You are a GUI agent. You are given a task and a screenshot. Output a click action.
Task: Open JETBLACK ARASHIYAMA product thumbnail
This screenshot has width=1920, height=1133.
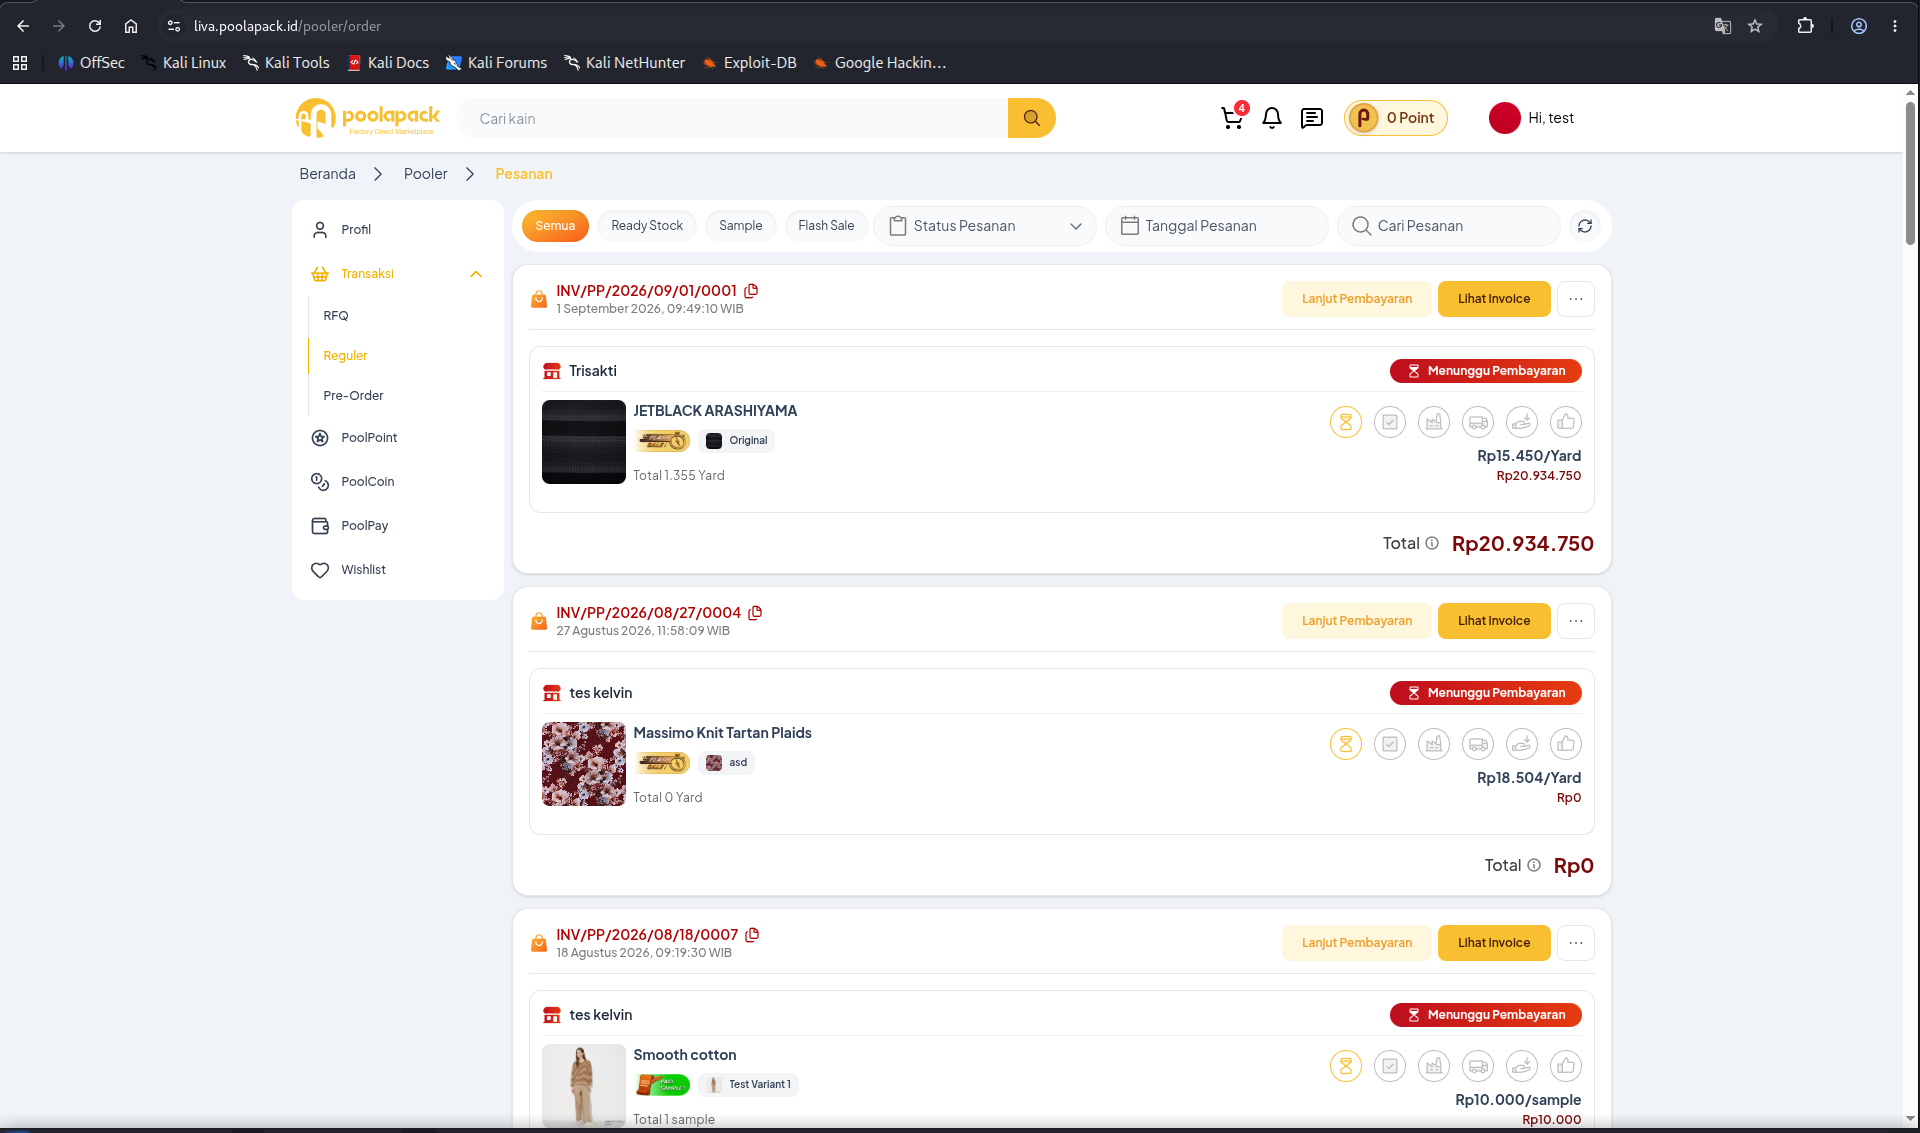point(584,442)
